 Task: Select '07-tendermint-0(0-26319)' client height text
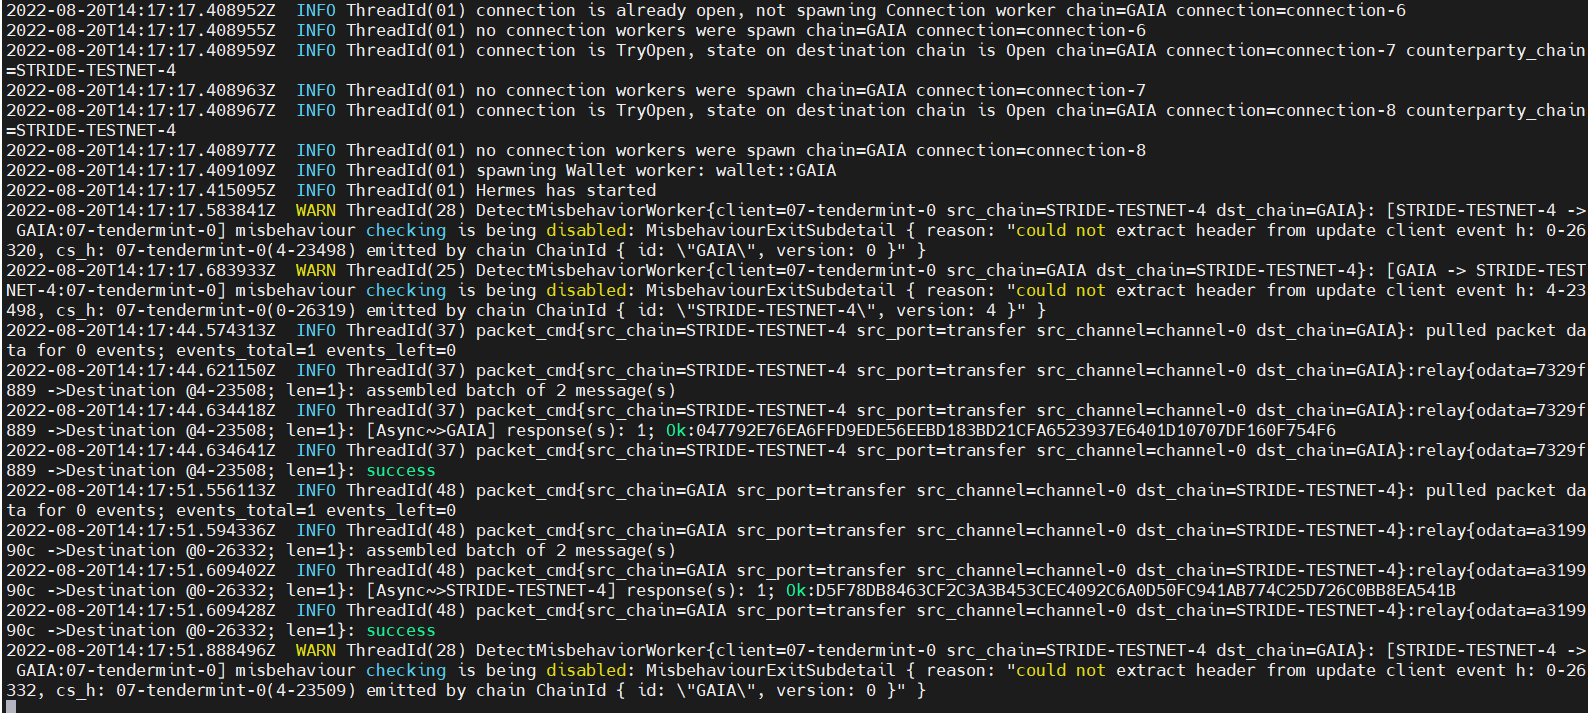(236, 310)
